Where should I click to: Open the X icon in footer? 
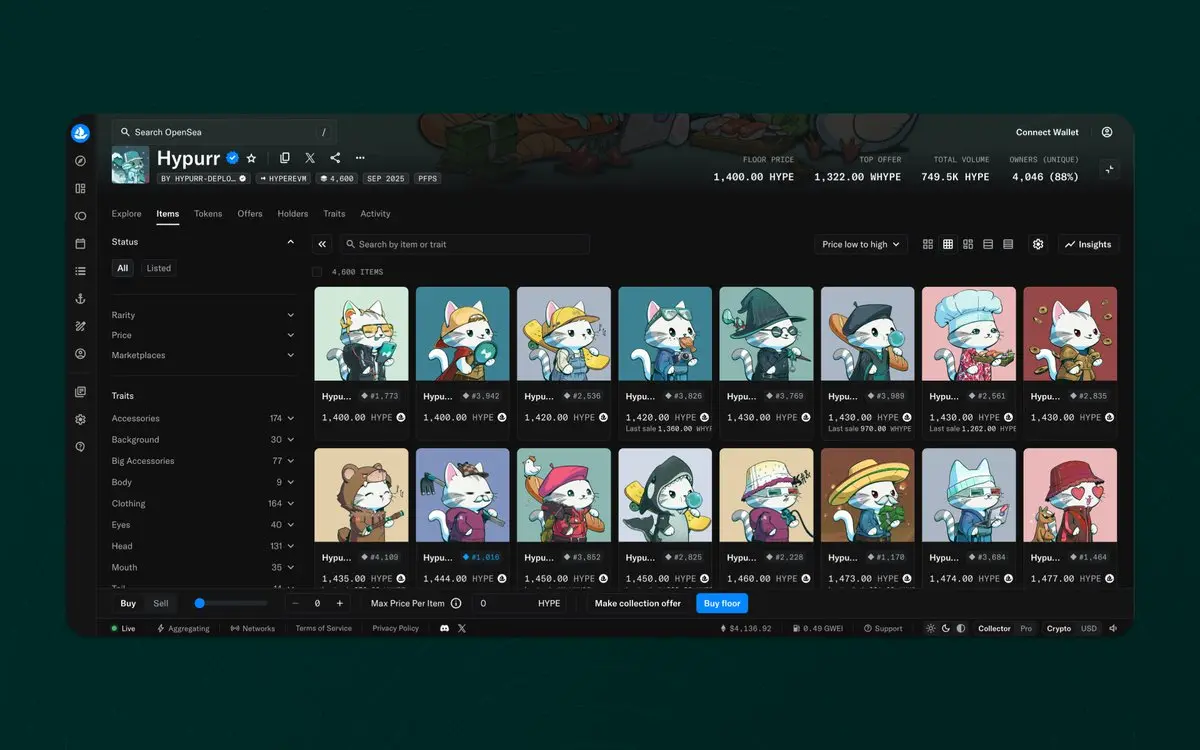click(462, 628)
